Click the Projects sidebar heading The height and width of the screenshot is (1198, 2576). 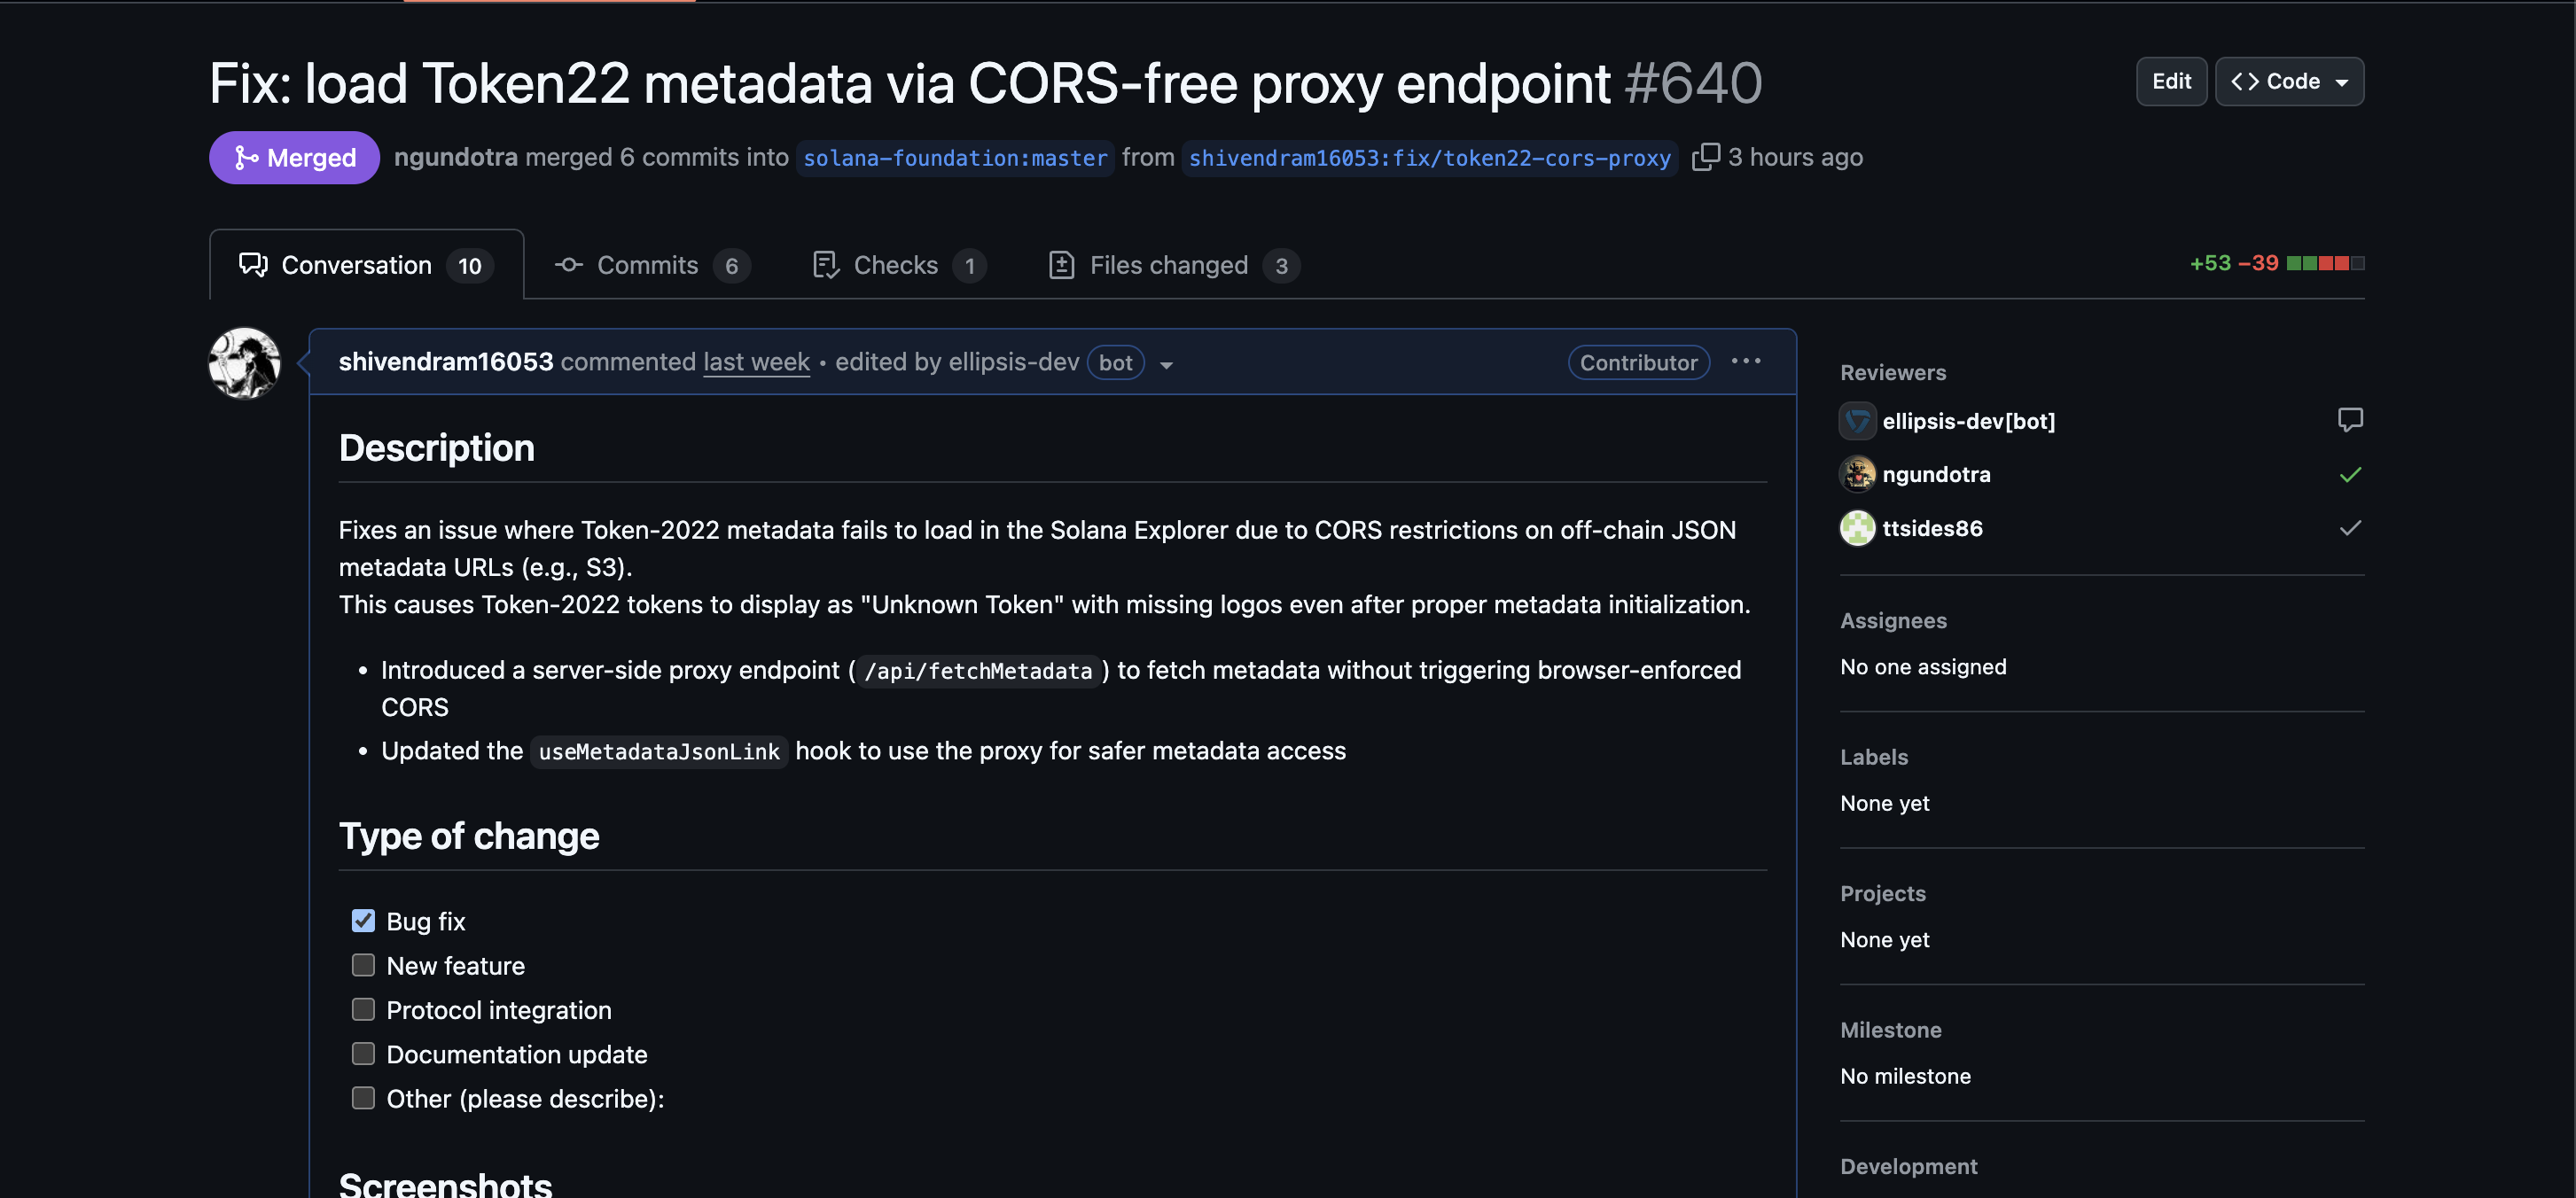[1883, 894]
